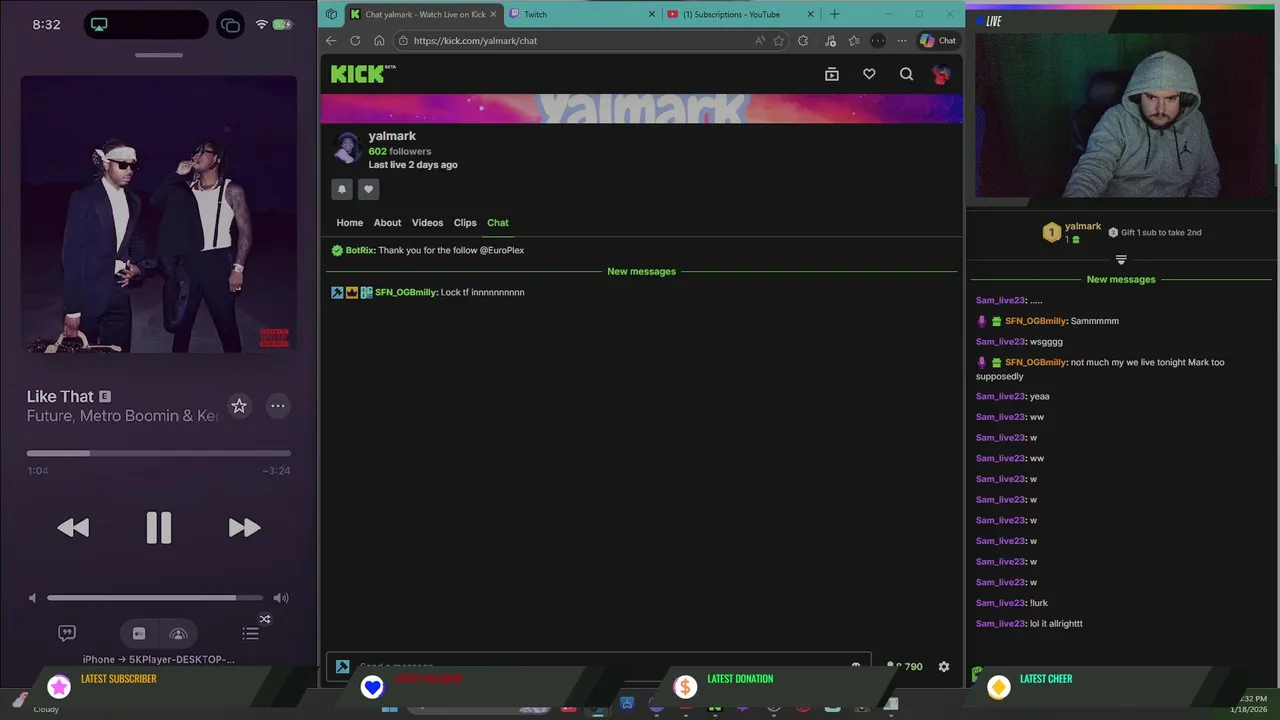1280x720 pixels.
Task: Open Kick search
Action: click(906, 74)
